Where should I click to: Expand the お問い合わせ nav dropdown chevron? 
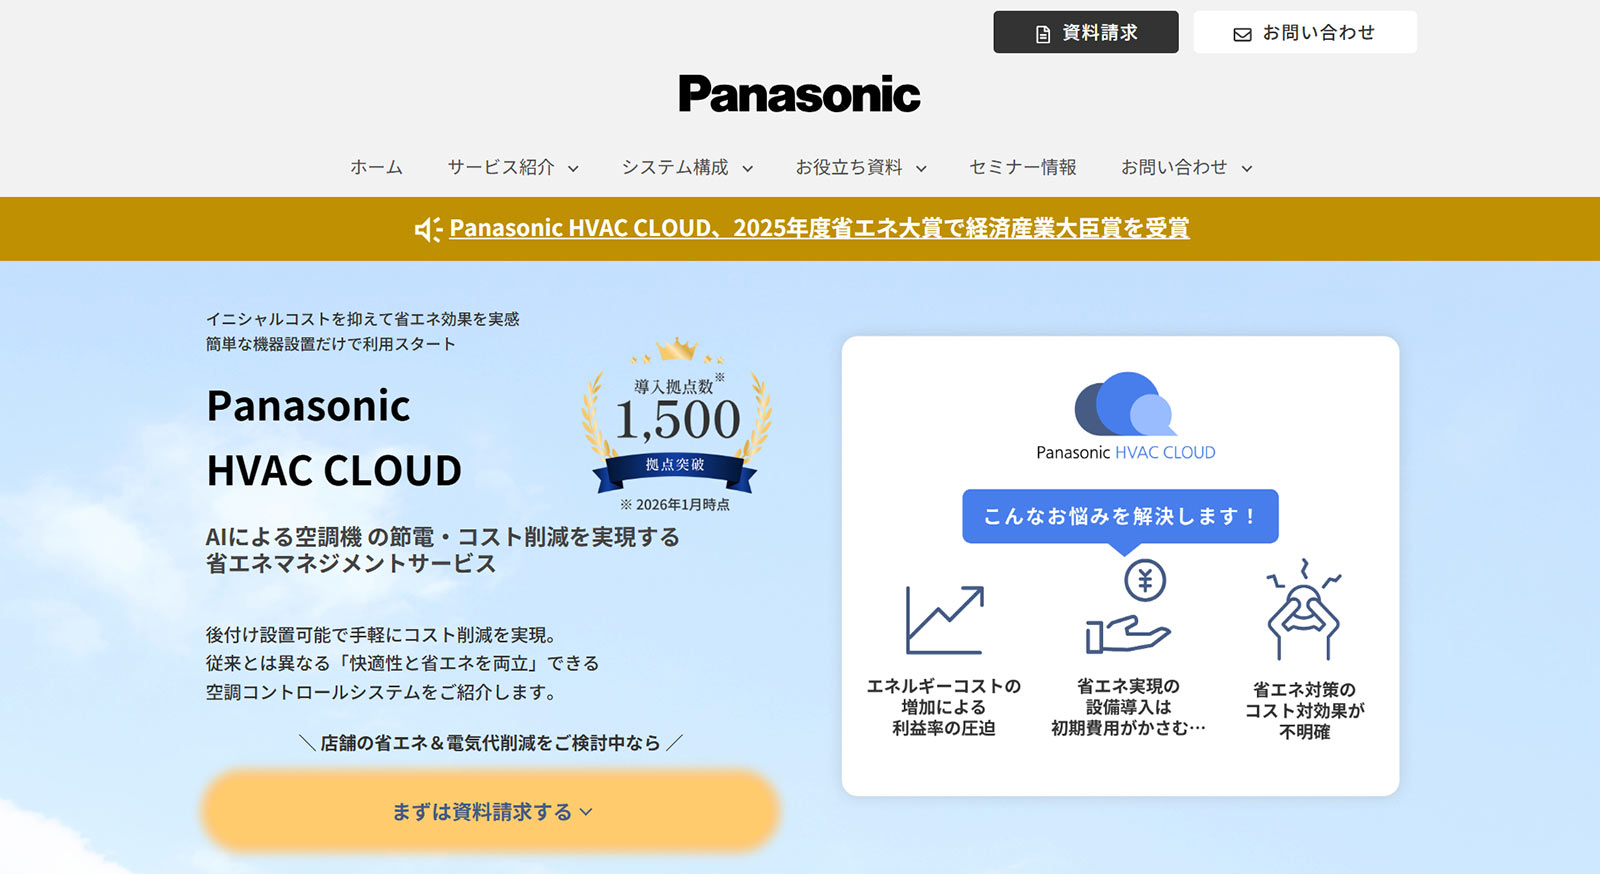[x=1247, y=169]
